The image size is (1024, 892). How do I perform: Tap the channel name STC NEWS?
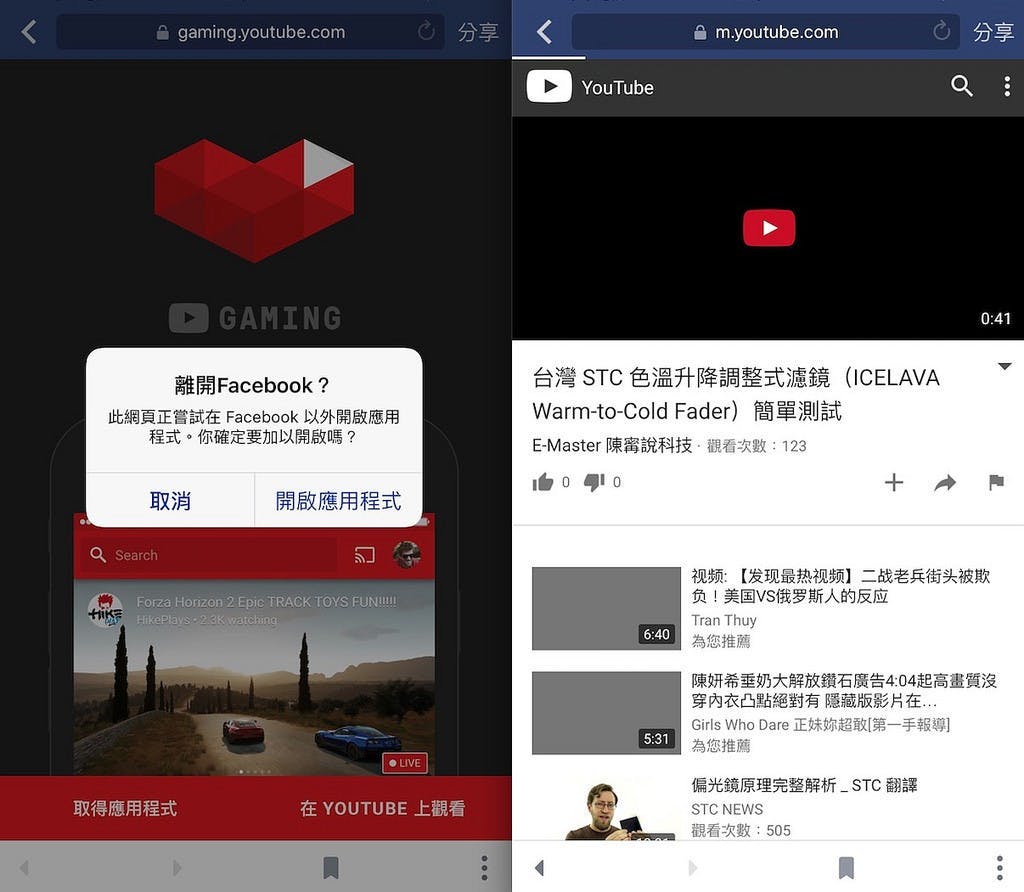[x=727, y=810]
